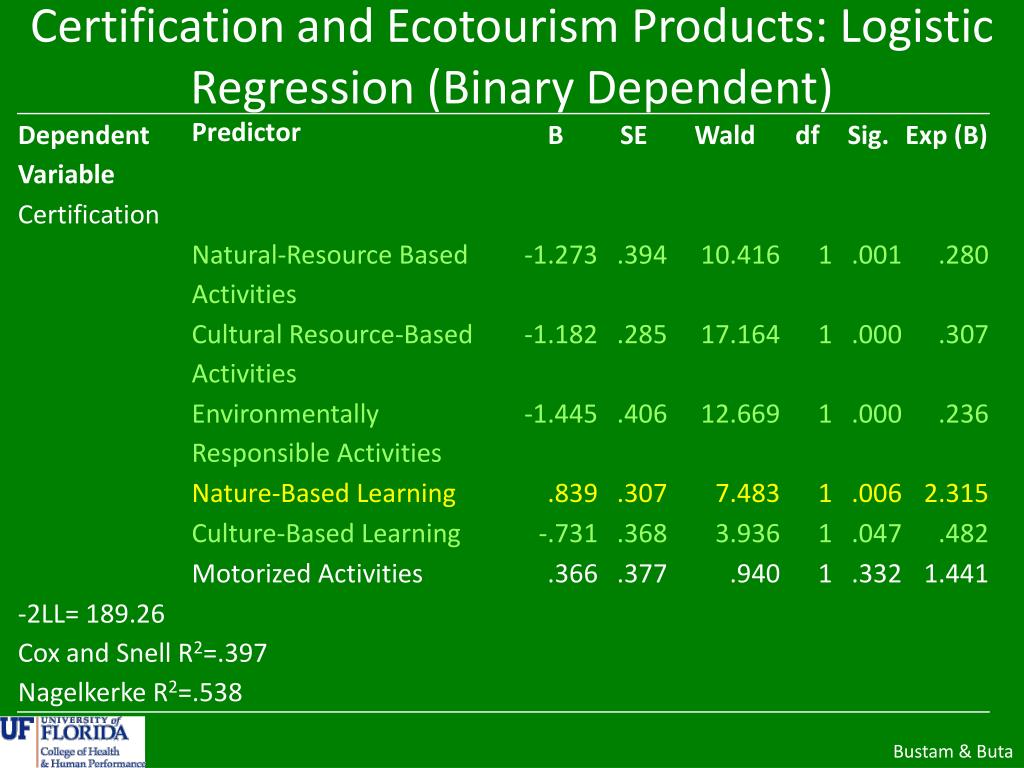Select the Cox and Snell R² line
Viewport: 1024px width, 768px height.
click(142, 653)
